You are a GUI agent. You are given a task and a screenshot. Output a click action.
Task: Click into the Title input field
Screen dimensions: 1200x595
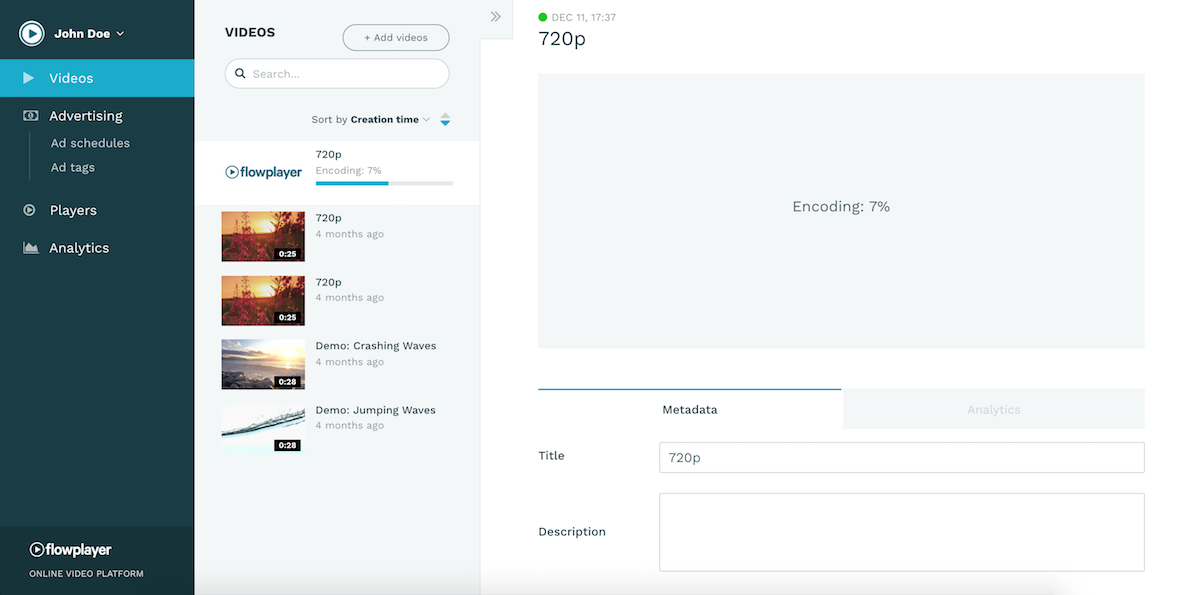click(x=902, y=458)
